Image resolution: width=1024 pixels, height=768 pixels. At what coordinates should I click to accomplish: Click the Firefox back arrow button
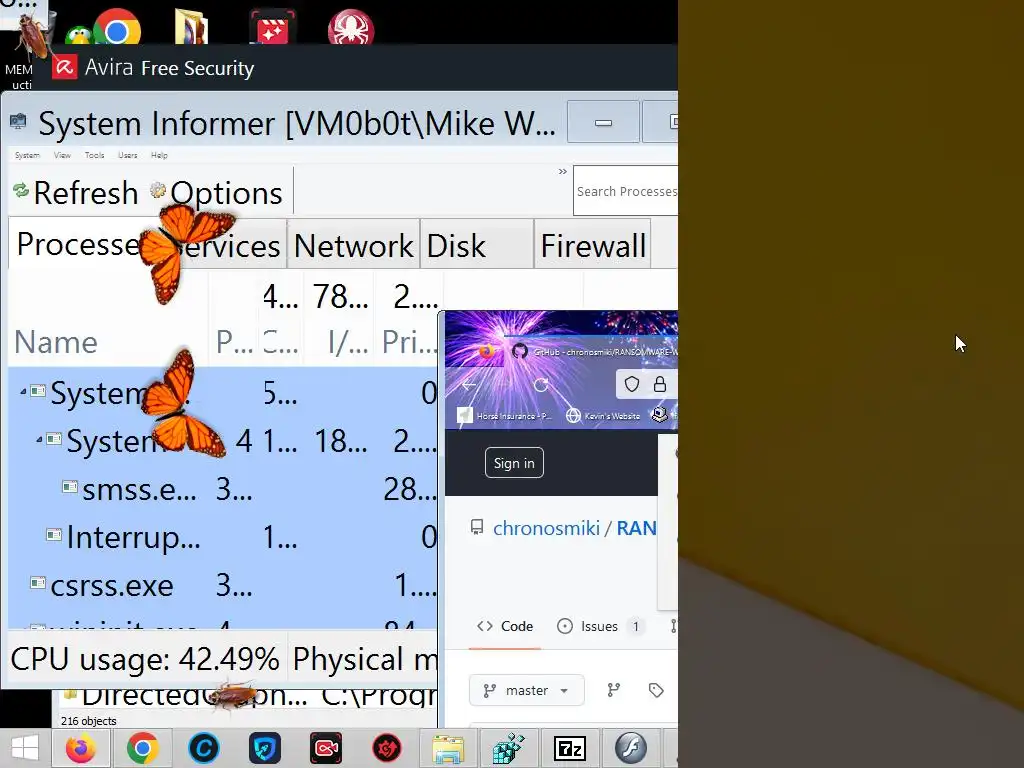[469, 385]
